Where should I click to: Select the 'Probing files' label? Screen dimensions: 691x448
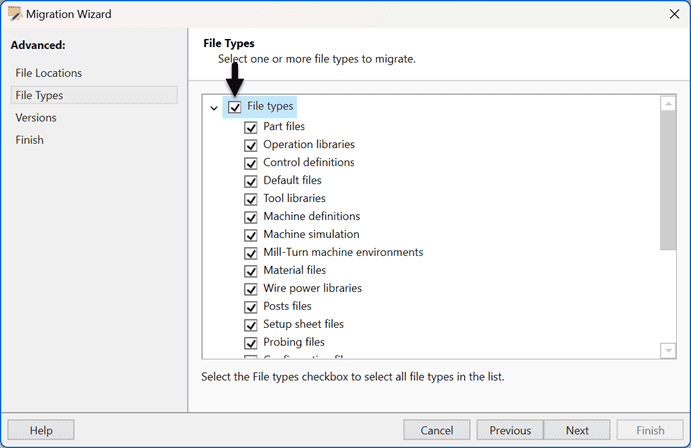tap(294, 342)
